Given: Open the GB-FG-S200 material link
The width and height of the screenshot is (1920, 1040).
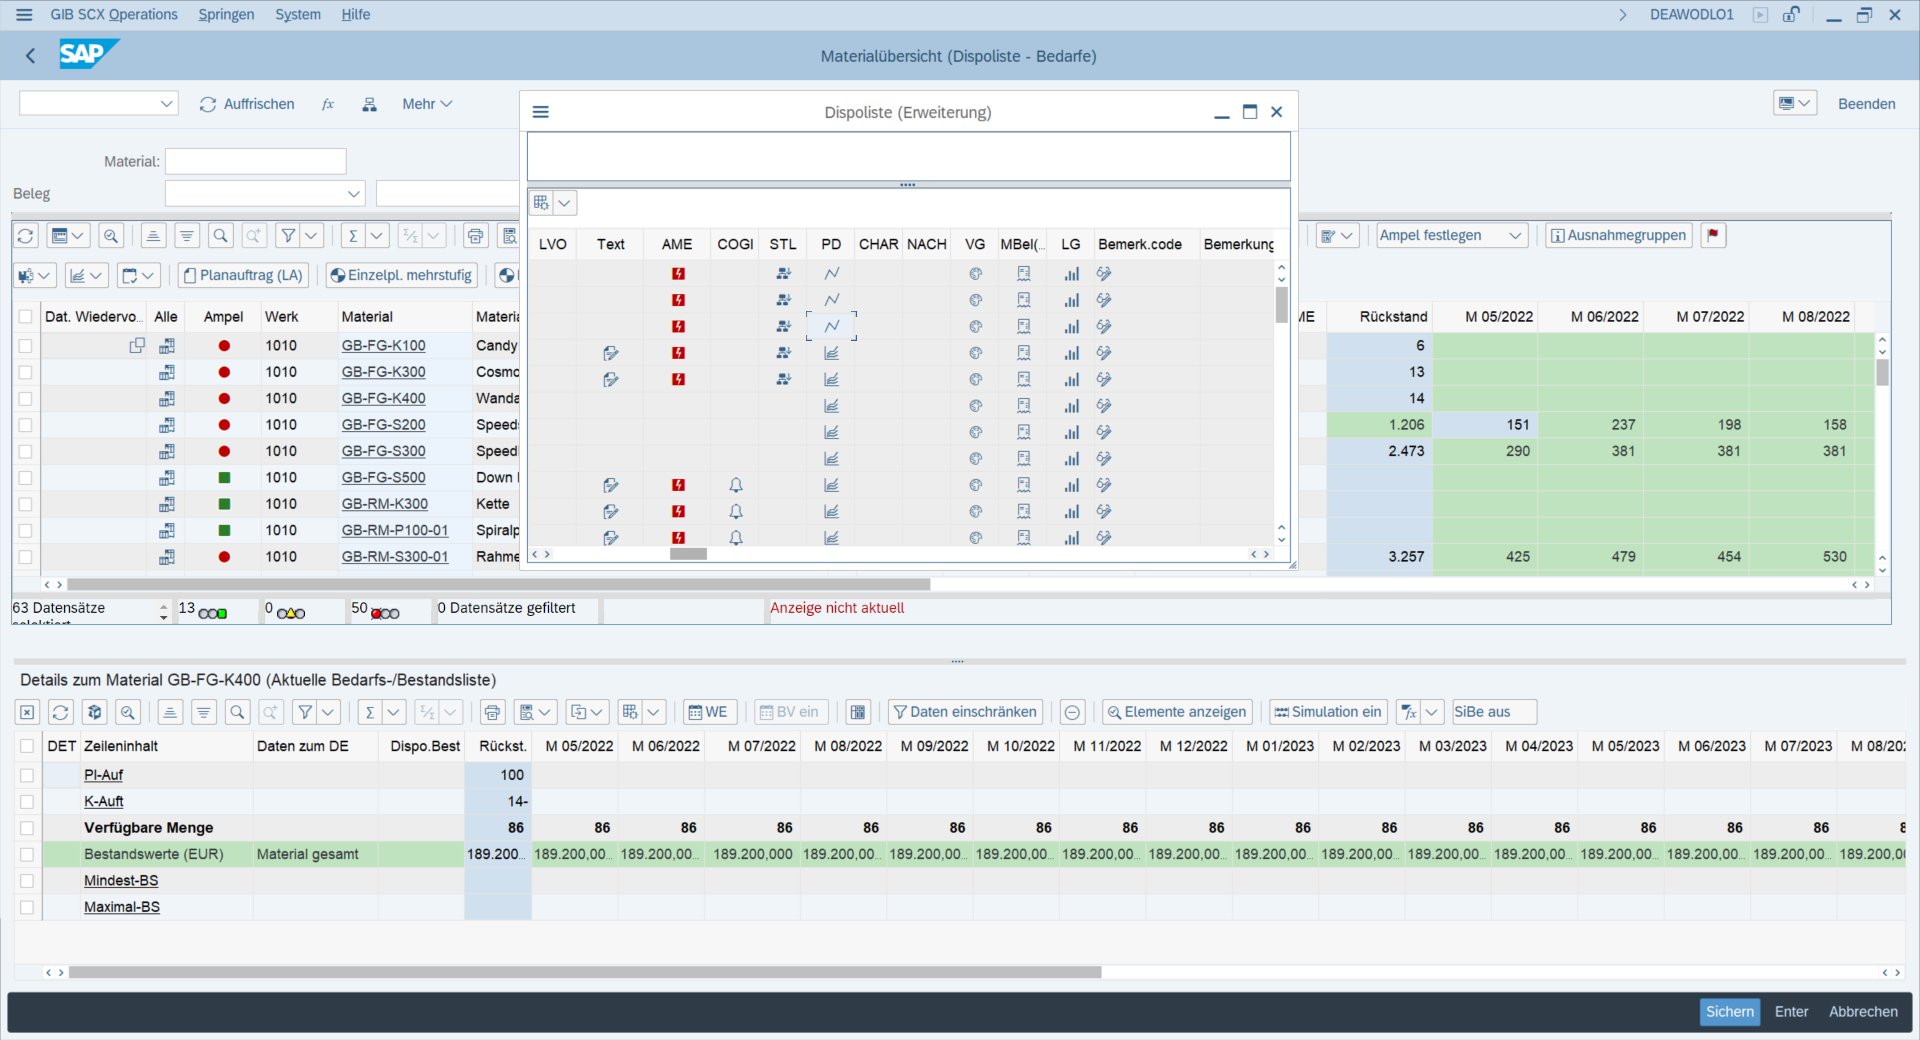Looking at the screenshot, I should [x=383, y=425].
